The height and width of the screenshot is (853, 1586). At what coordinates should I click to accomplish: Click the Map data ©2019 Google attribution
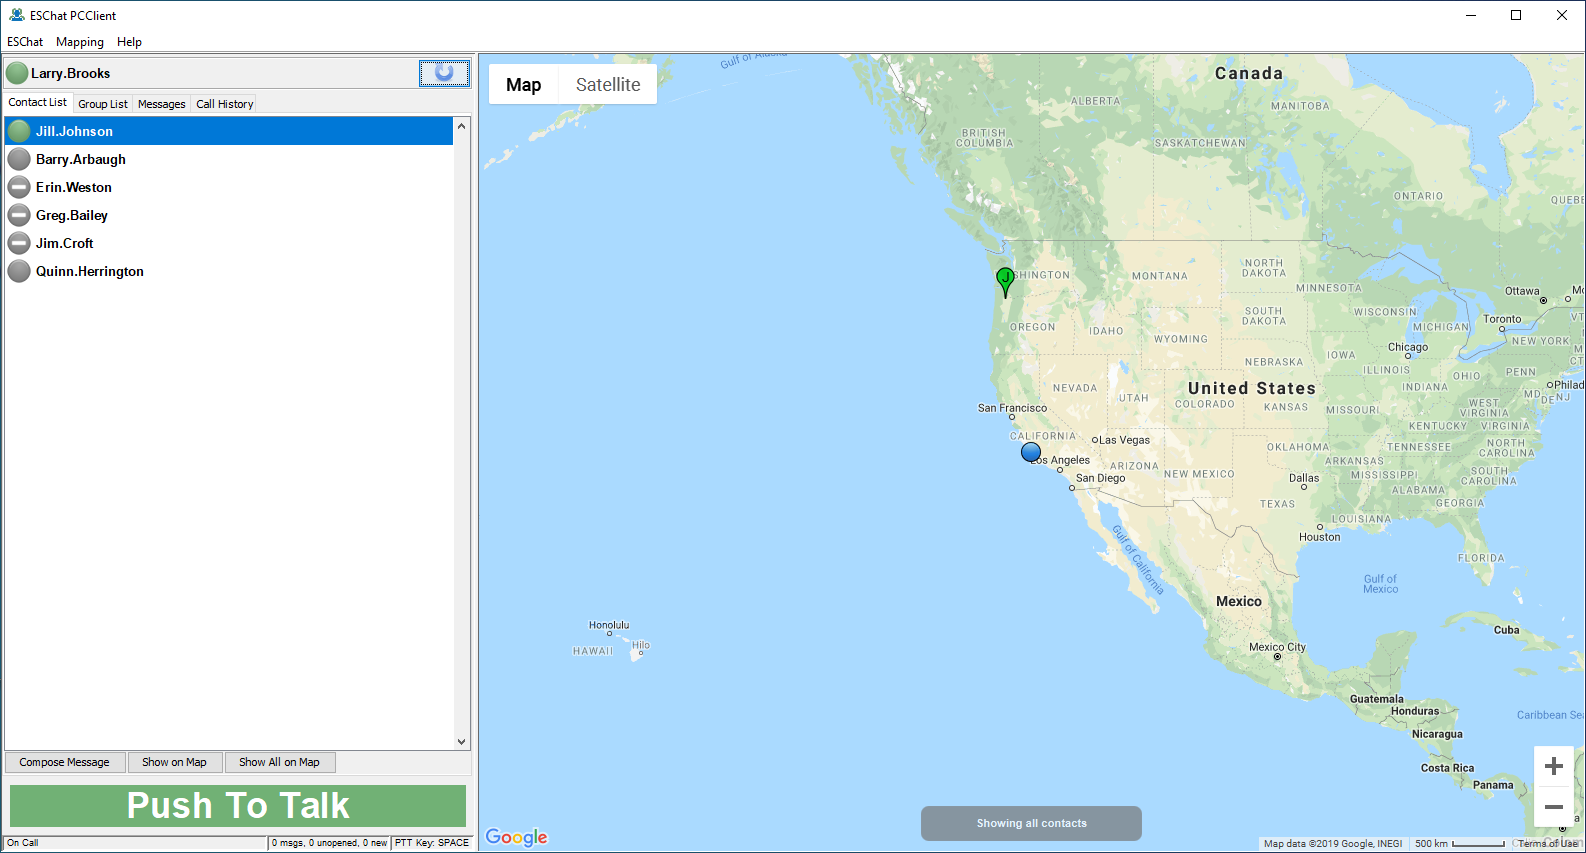1333,844
